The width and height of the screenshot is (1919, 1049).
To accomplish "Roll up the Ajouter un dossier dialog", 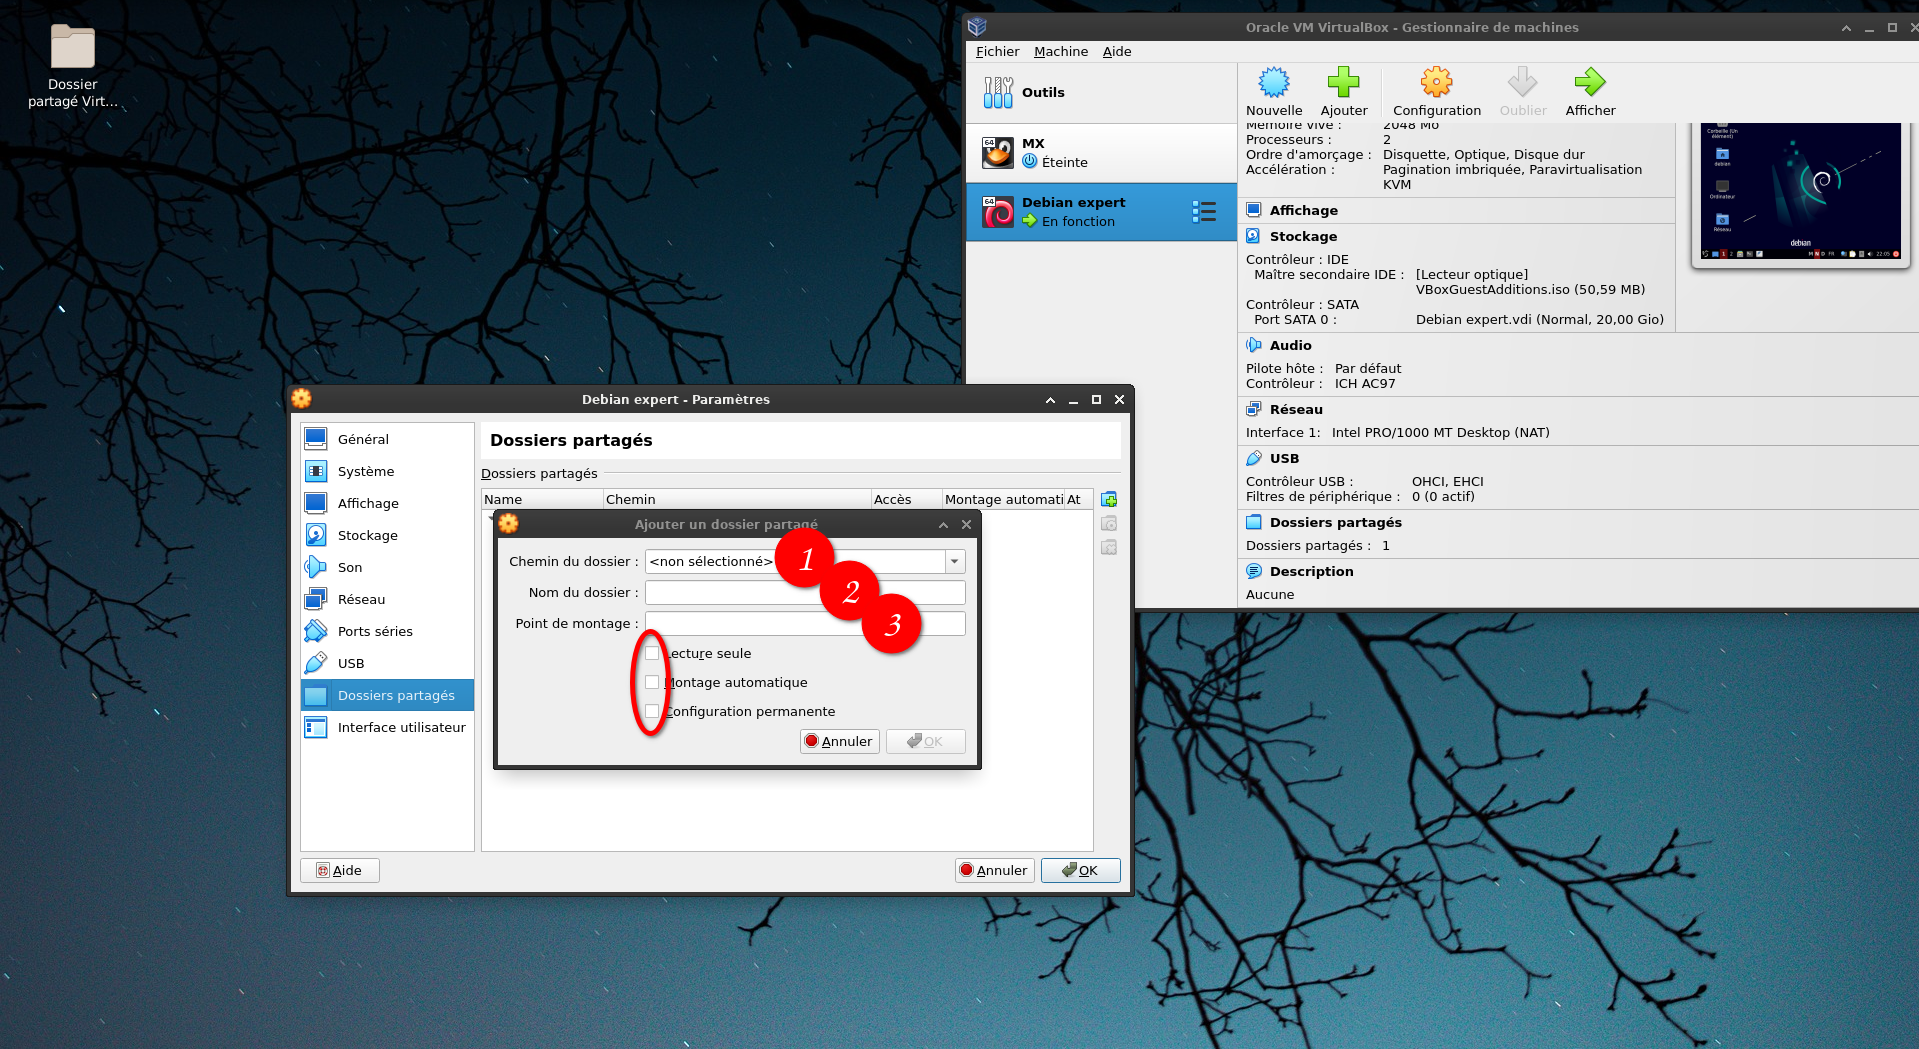I will (x=943, y=524).
